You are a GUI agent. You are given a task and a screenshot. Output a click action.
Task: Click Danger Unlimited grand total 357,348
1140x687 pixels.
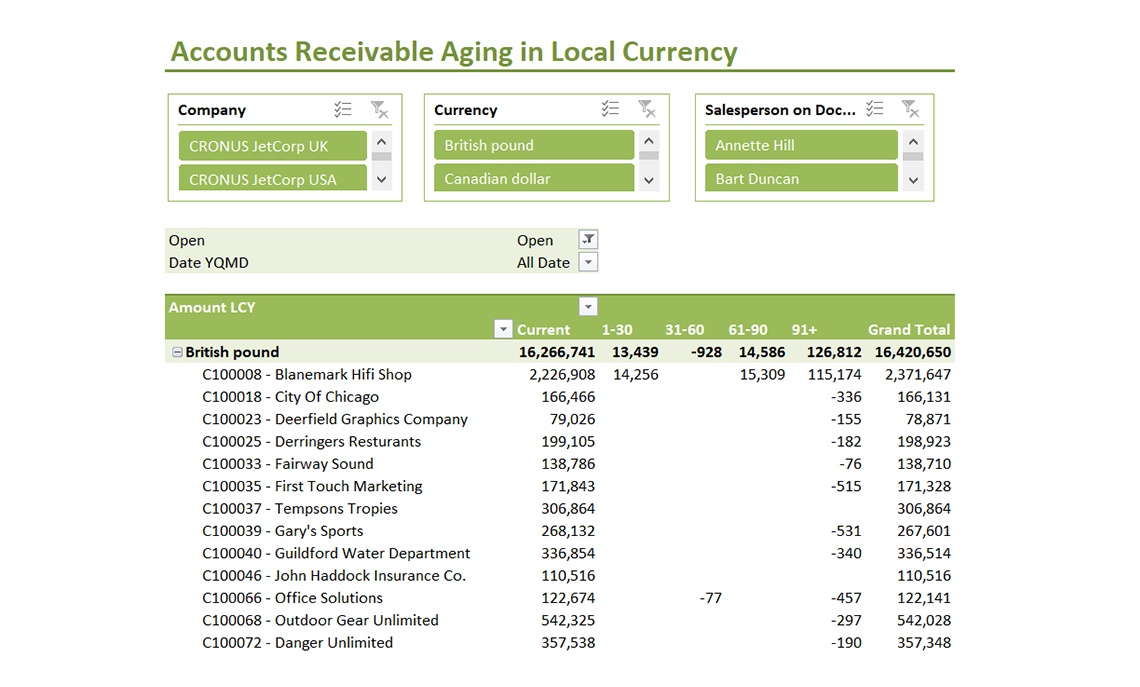tap(923, 643)
